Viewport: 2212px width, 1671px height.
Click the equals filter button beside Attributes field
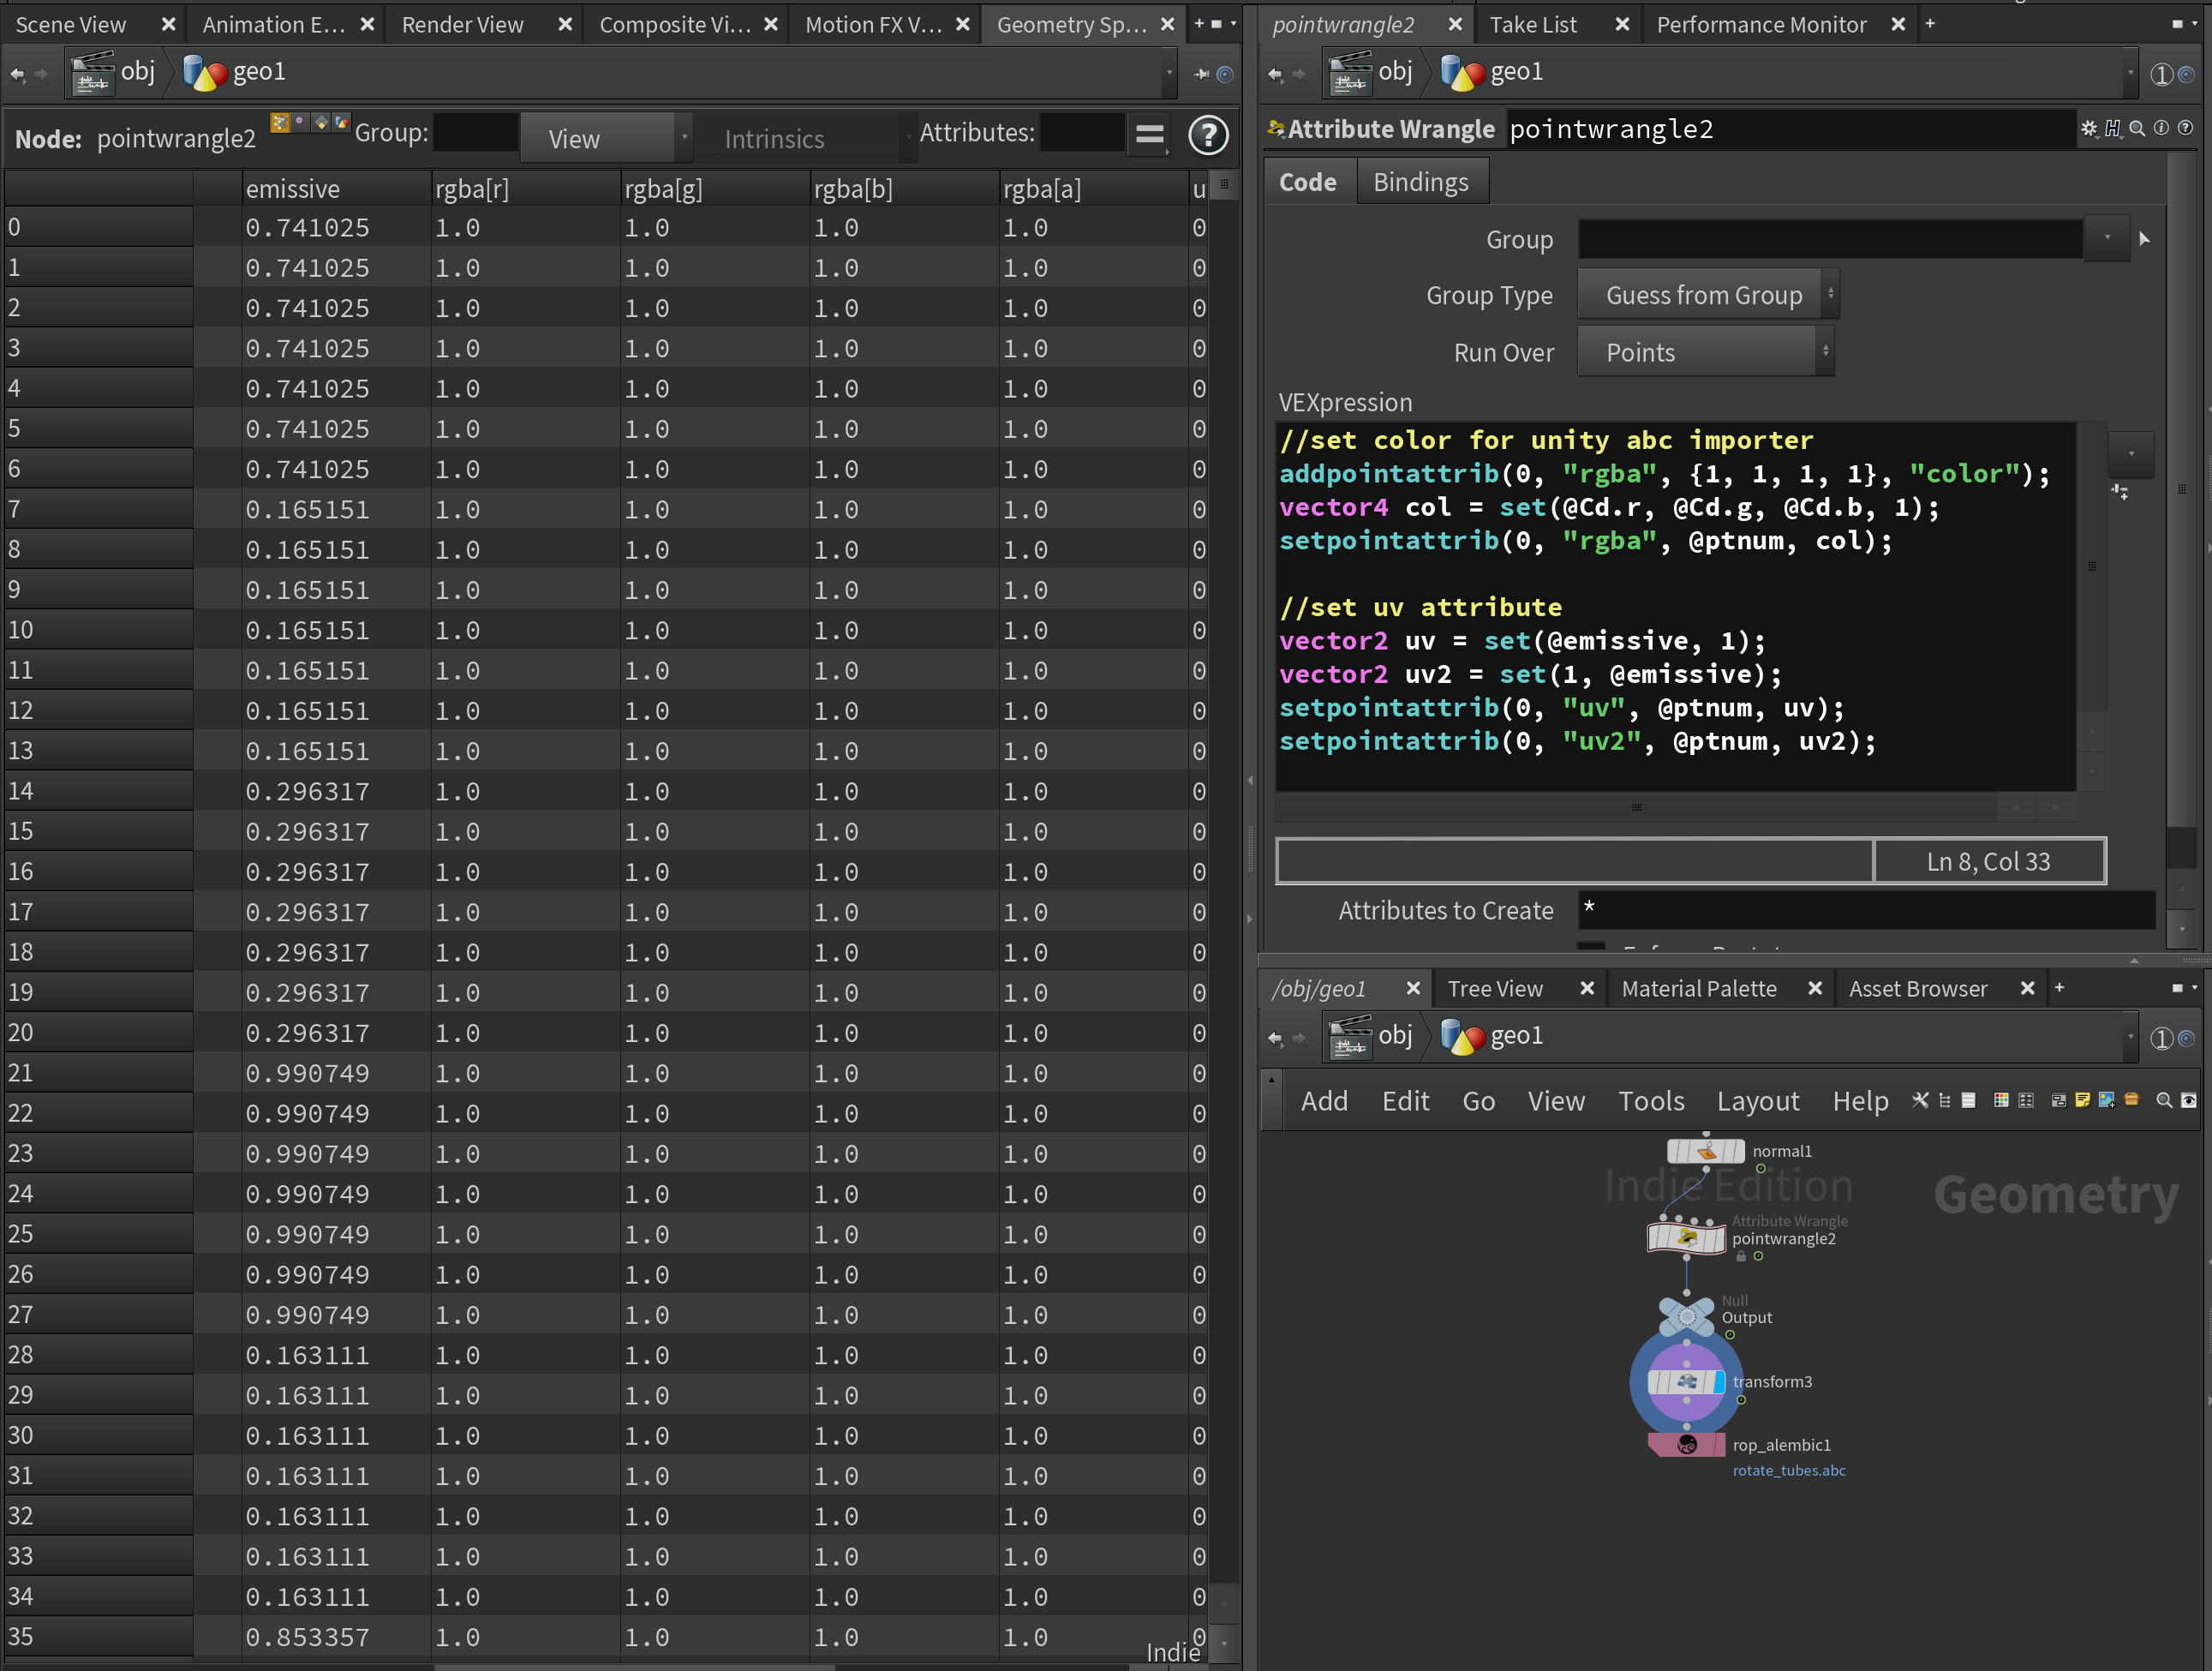click(x=1149, y=135)
